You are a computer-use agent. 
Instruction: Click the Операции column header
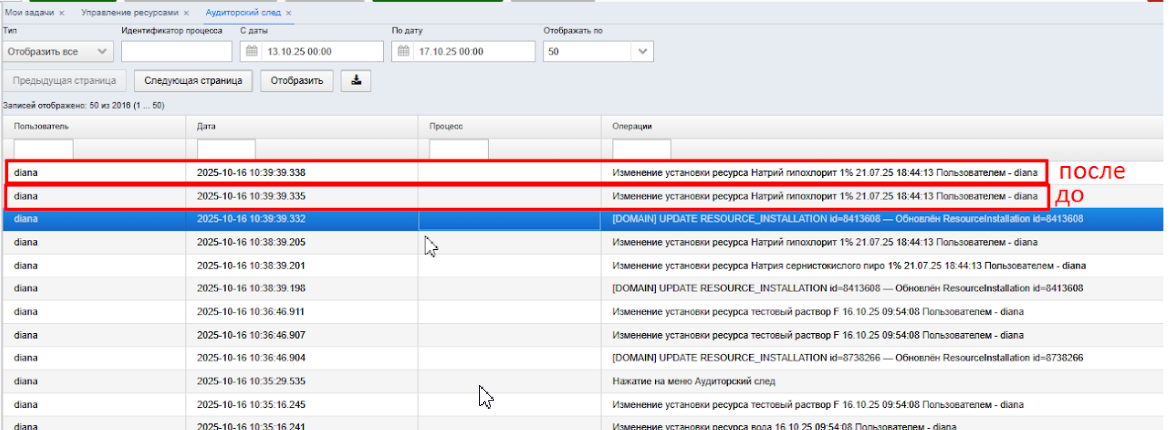click(x=632, y=126)
